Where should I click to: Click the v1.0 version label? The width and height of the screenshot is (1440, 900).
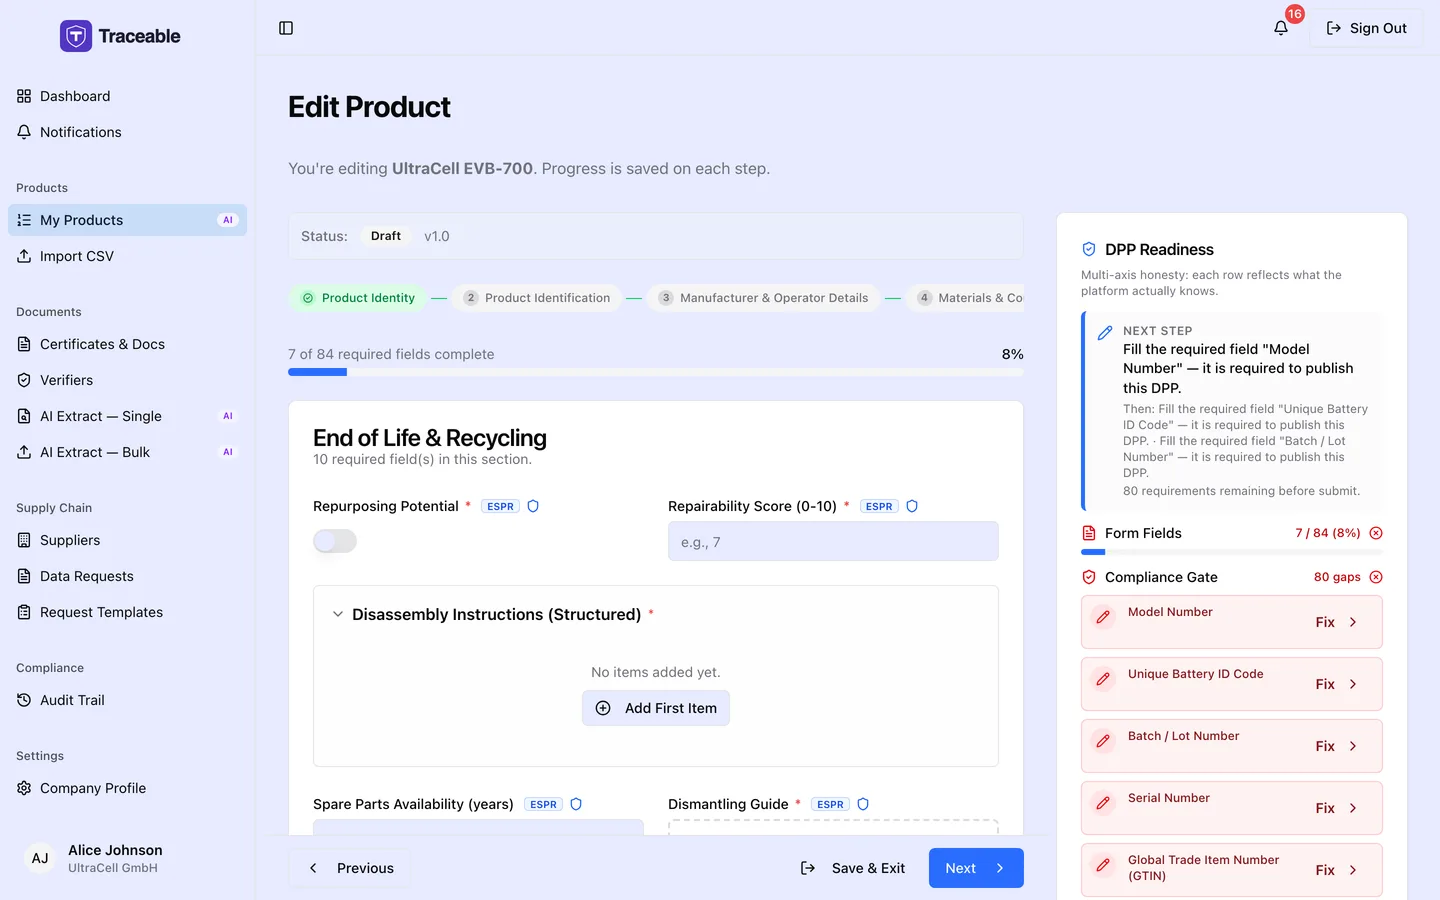437,236
